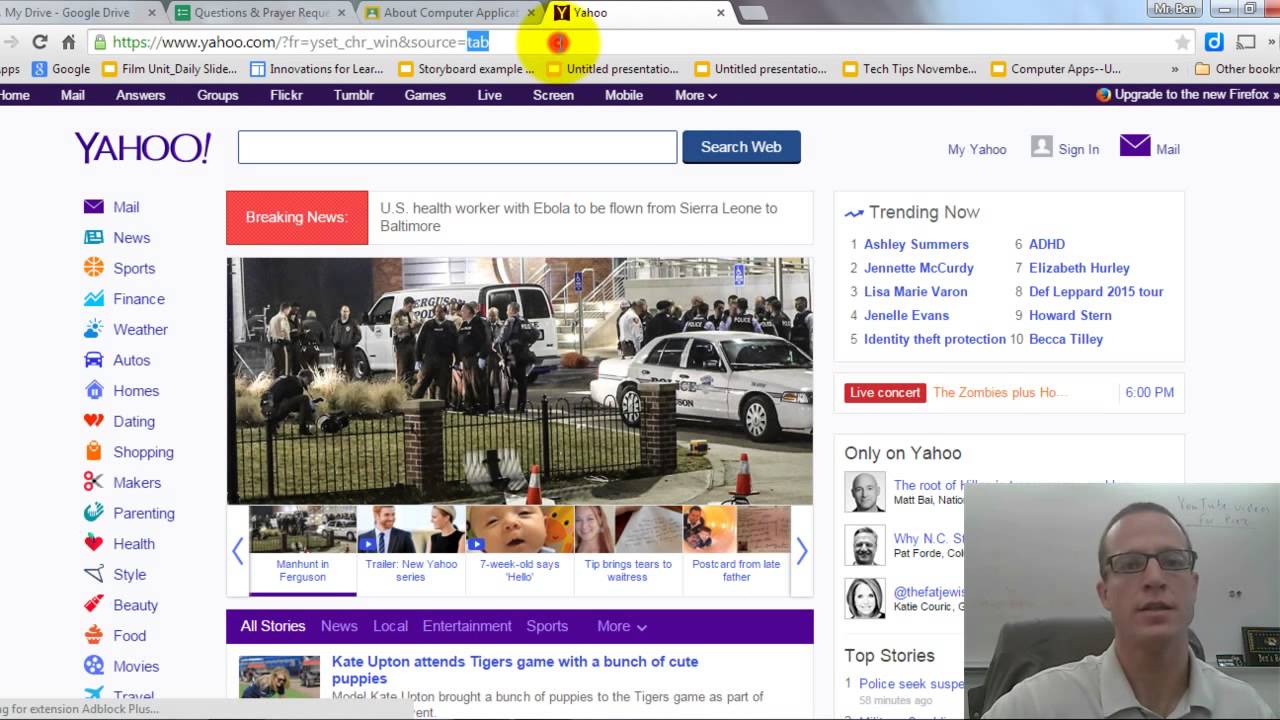Open the blue 'd' extension icon
Screen dimensions: 1280x720
[1214, 42]
